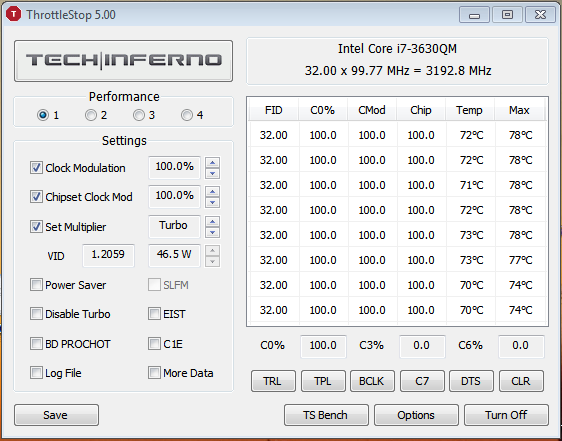The image size is (562, 441).
Task: Click the BCLK button
Action: 372,381
